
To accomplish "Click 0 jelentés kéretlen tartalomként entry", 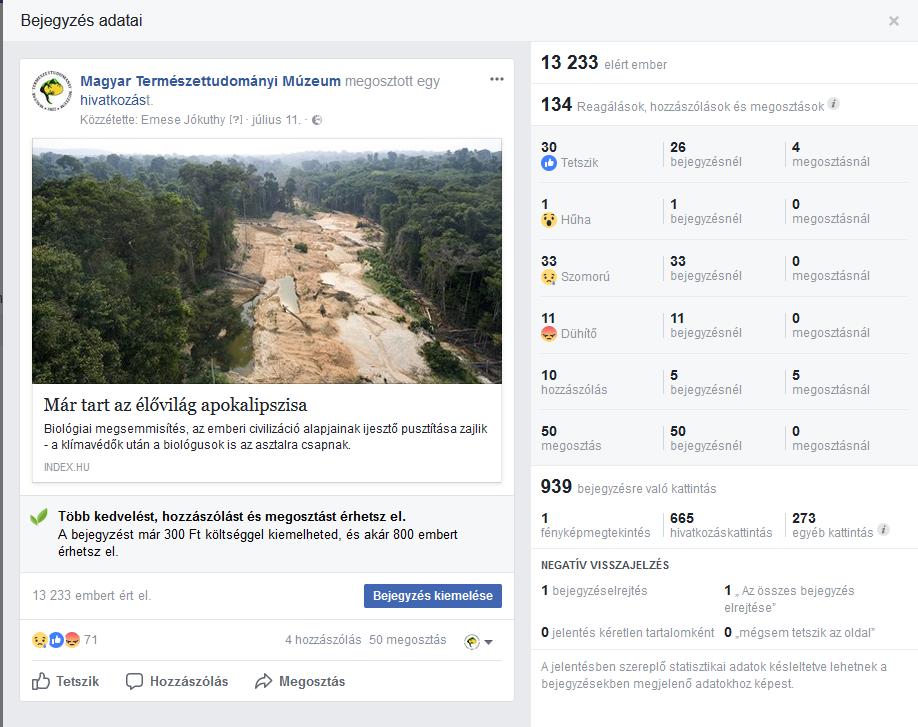I will 627,633.
